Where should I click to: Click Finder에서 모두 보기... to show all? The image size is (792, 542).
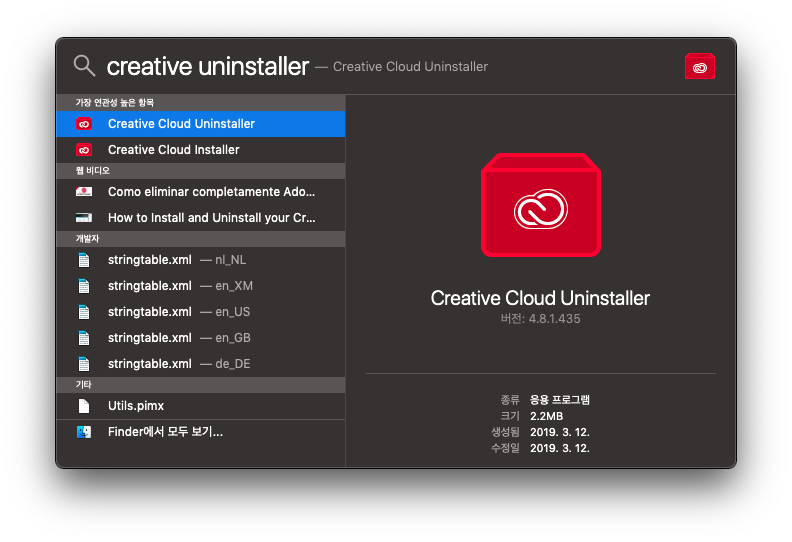point(201,432)
